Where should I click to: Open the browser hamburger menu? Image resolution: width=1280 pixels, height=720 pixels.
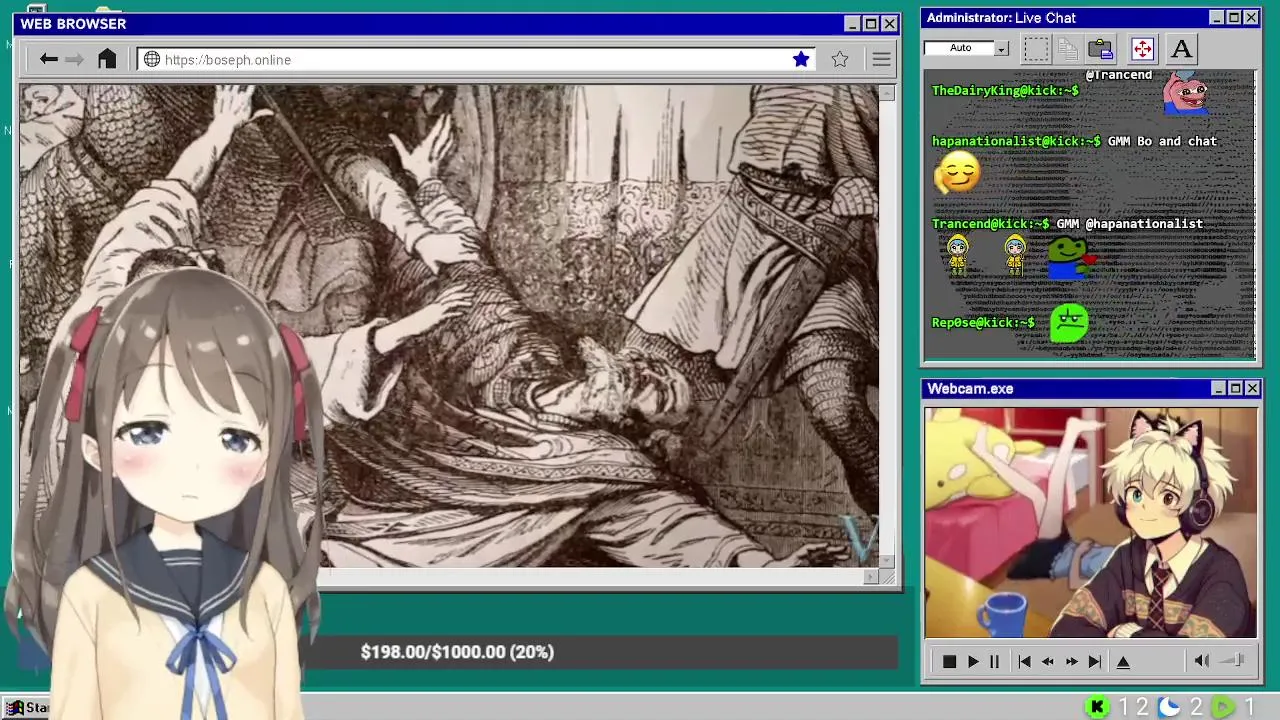click(881, 59)
